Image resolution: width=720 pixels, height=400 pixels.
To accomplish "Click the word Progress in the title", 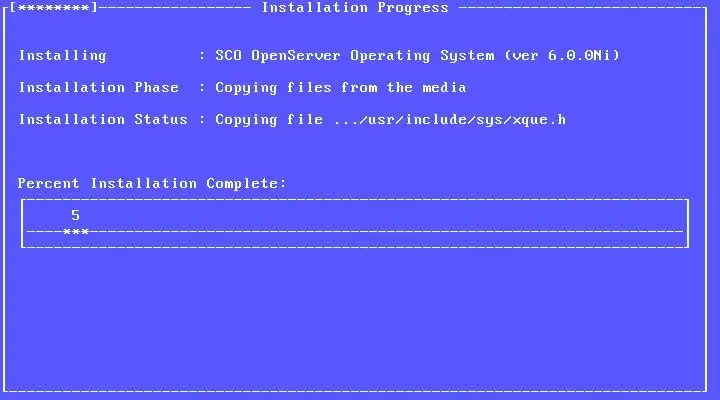I will [413, 8].
